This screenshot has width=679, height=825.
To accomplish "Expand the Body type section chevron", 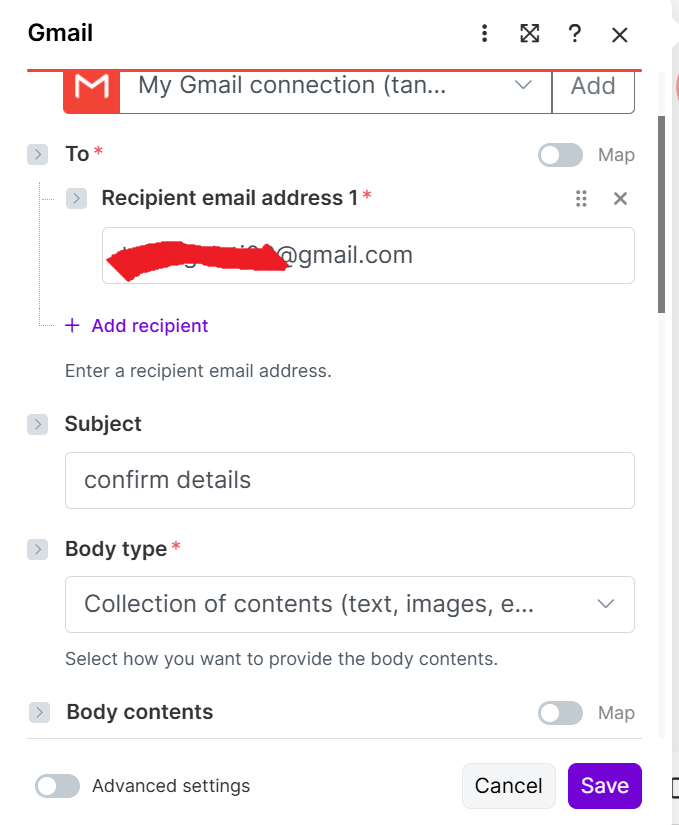I will click(37, 549).
